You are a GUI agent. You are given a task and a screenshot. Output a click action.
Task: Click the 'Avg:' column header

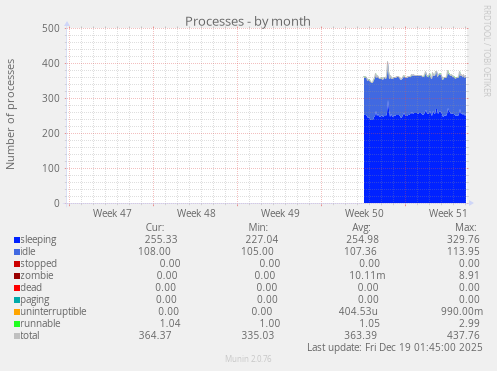pyautogui.click(x=361, y=227)
